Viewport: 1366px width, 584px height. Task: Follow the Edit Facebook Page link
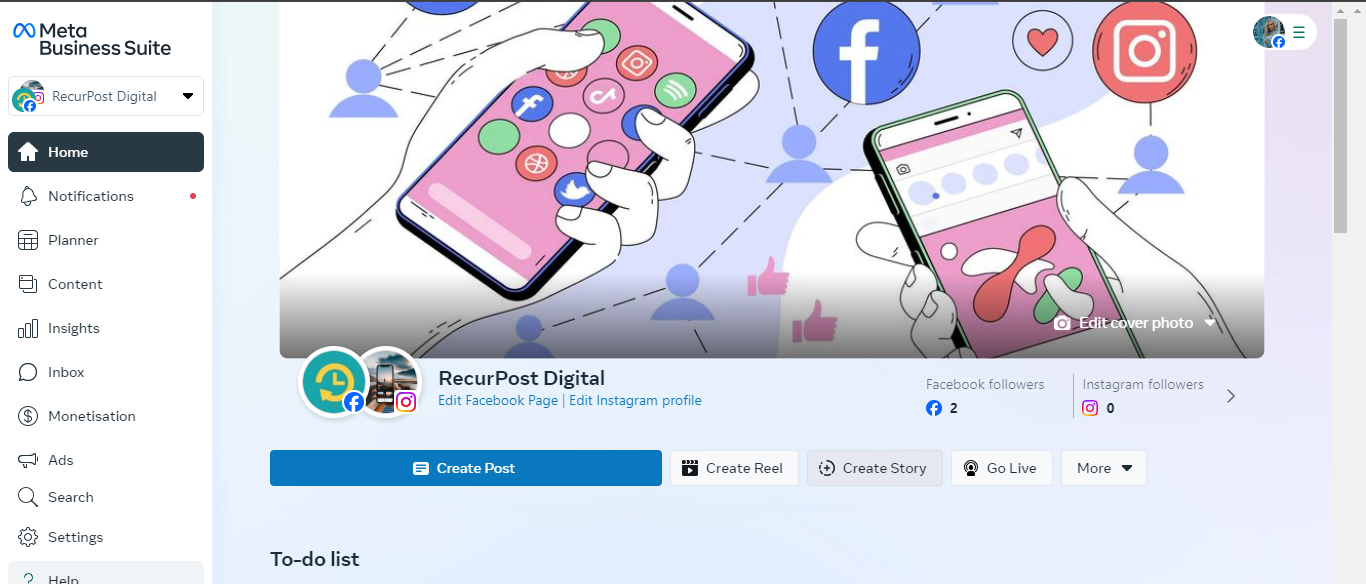[498, 401]
